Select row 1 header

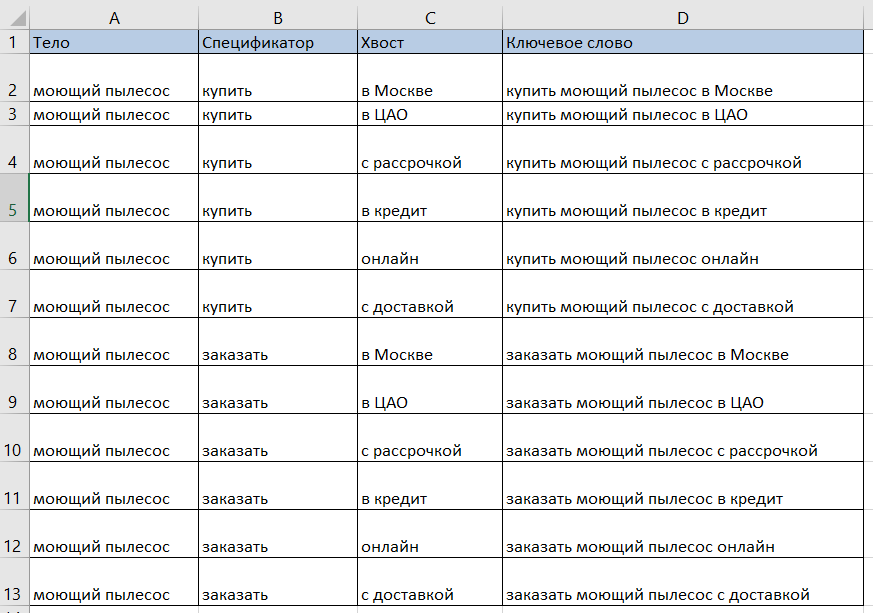coord(14,42)
